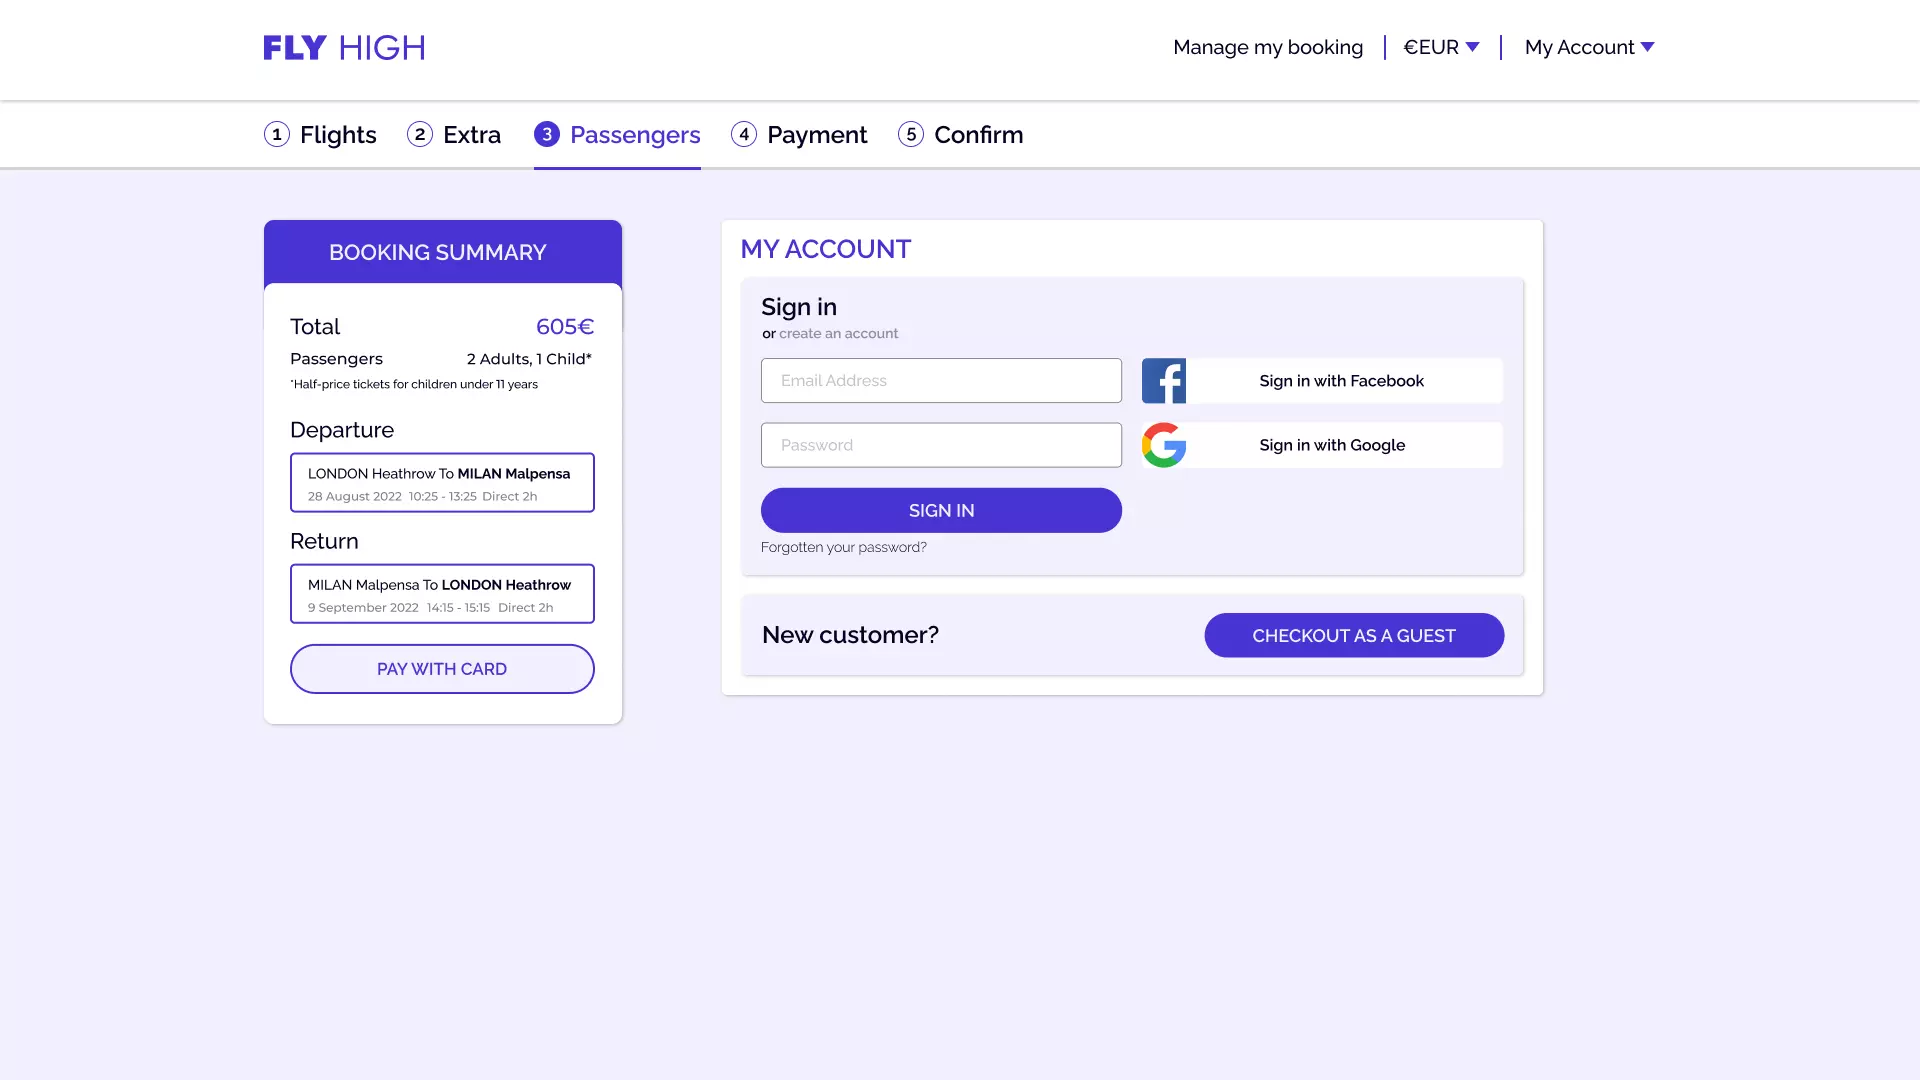Open the Payment step tab
The height and width of the screenshot is (1080, 1920).
point(817,135)
